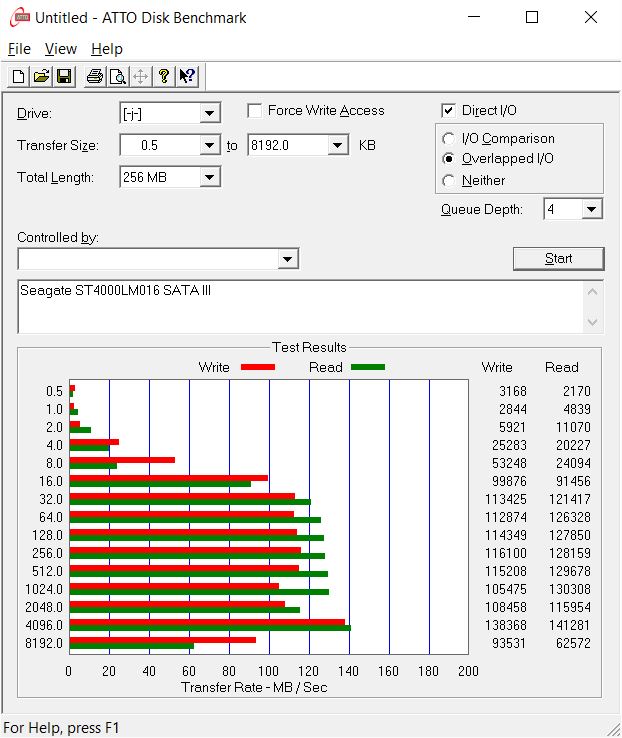Maximize the ATTO Disk Benchmark window
The width and height of the screenshot is (622, 738).
tap(532, 17)
